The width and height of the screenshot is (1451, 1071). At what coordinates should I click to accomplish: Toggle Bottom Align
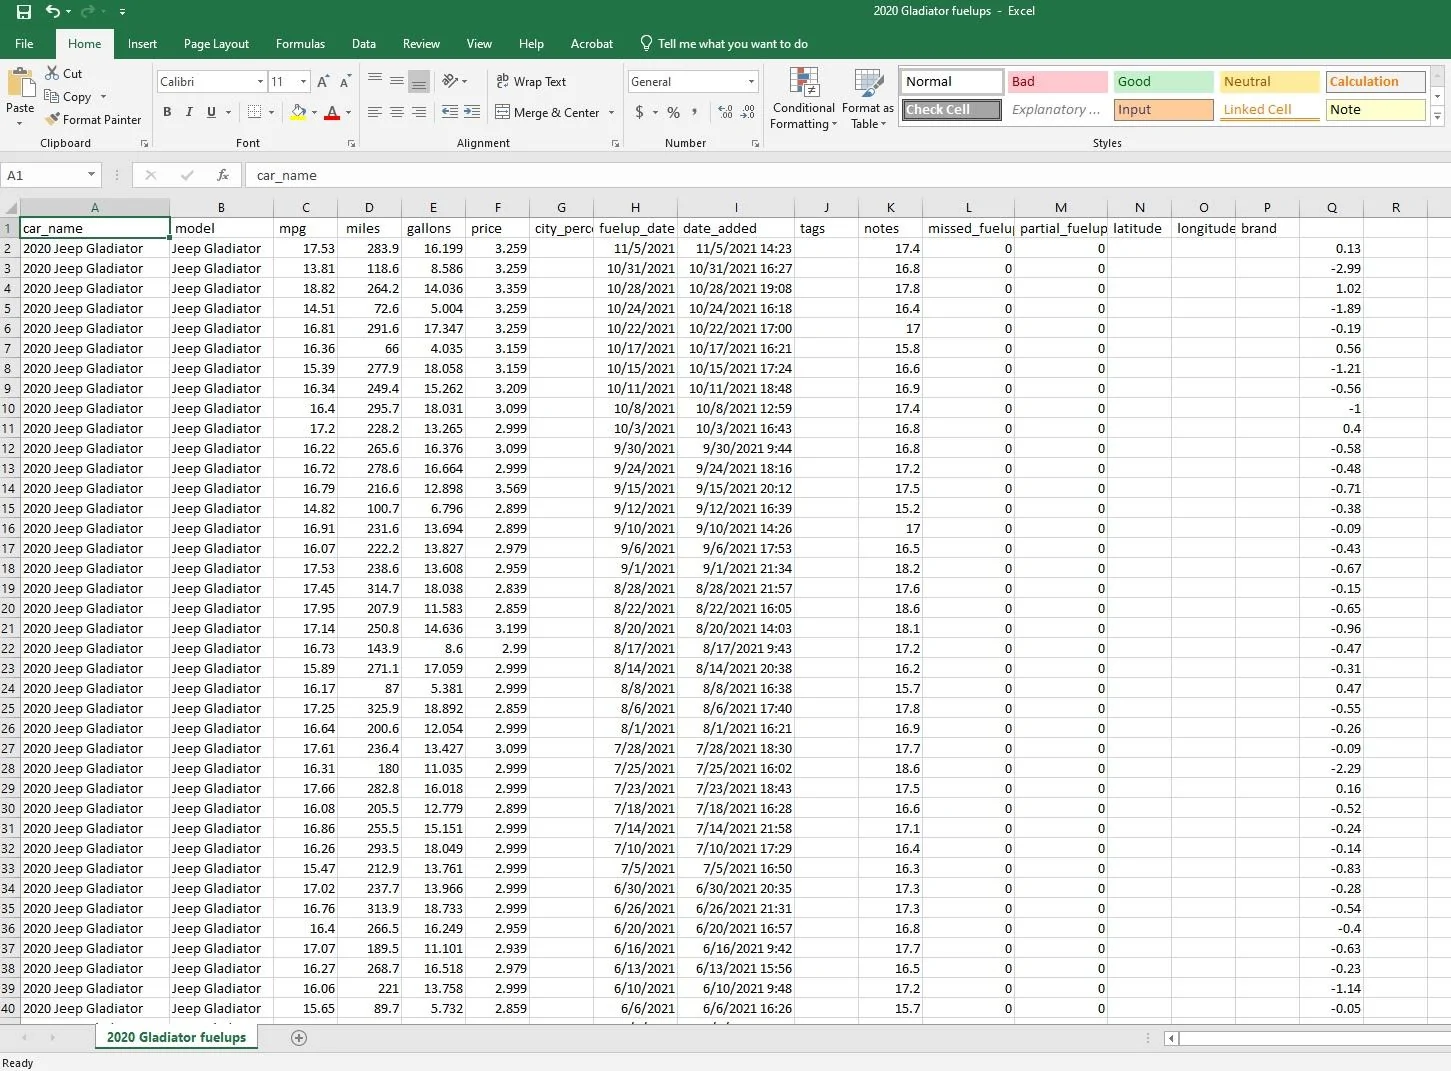click(419, 81)
